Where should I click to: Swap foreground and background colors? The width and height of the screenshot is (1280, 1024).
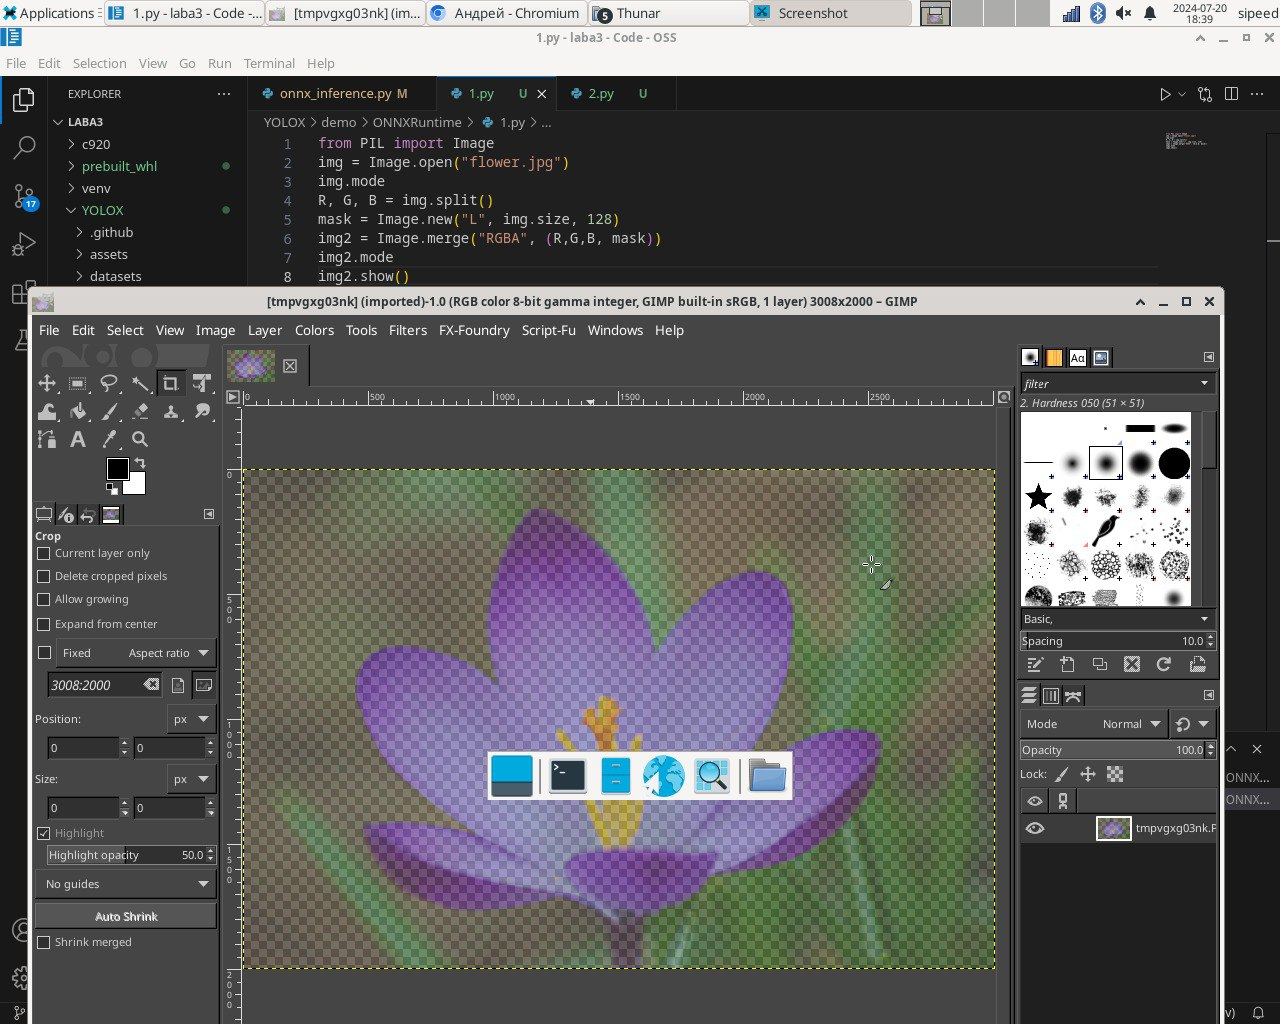[140, 463]
